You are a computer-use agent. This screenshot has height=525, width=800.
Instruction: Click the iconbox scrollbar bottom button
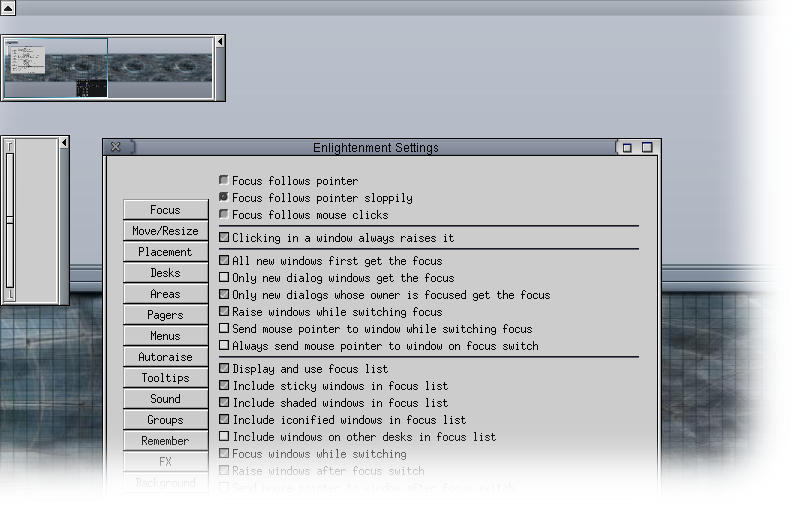tap(10, 294)
